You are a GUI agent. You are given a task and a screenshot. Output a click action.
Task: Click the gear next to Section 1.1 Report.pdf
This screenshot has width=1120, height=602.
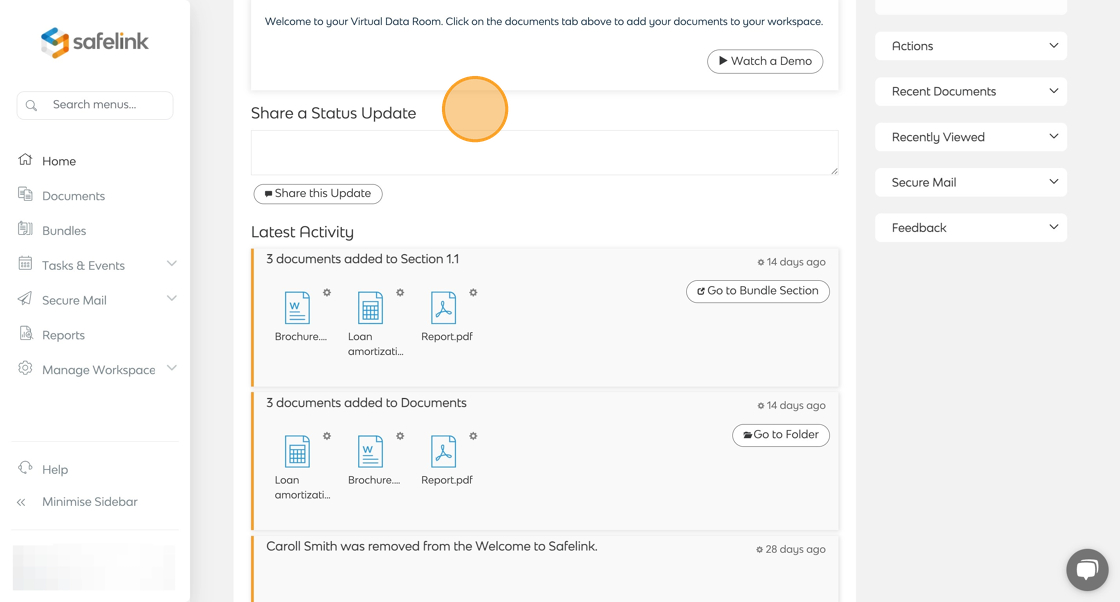473,293
